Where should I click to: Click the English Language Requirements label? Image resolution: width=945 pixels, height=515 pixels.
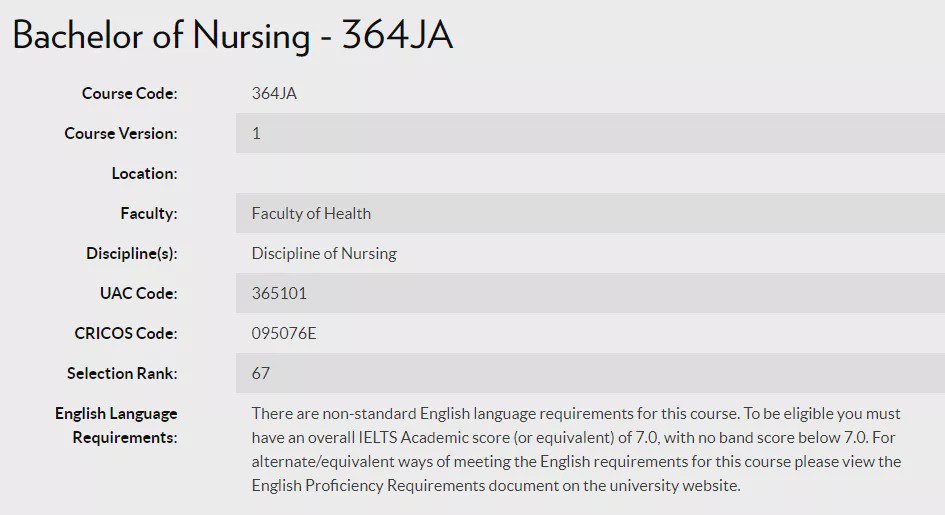[x=116, y=425]
